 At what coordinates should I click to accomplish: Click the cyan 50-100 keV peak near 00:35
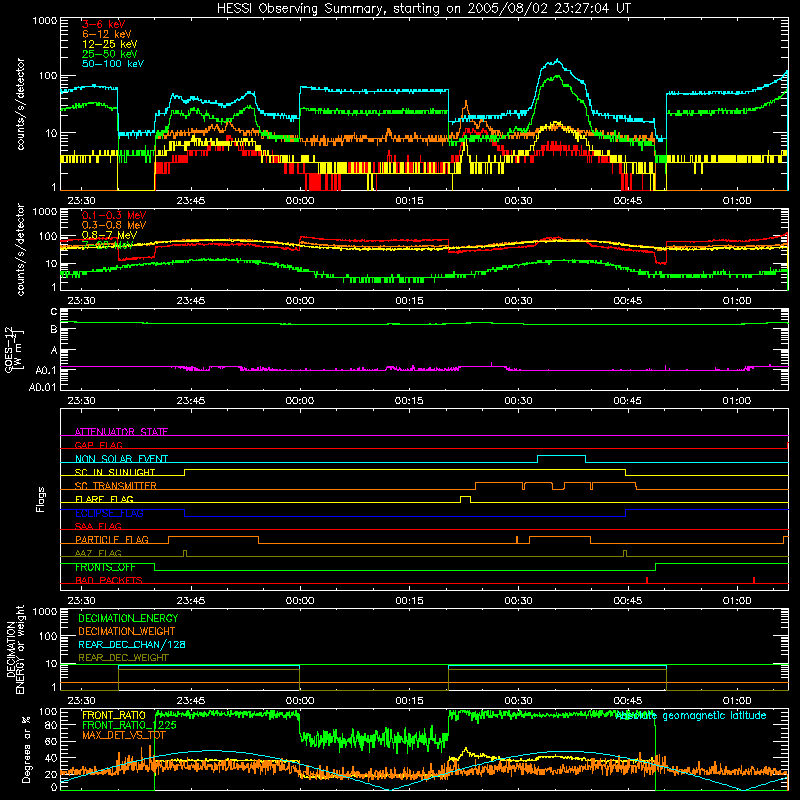point(557,61)
